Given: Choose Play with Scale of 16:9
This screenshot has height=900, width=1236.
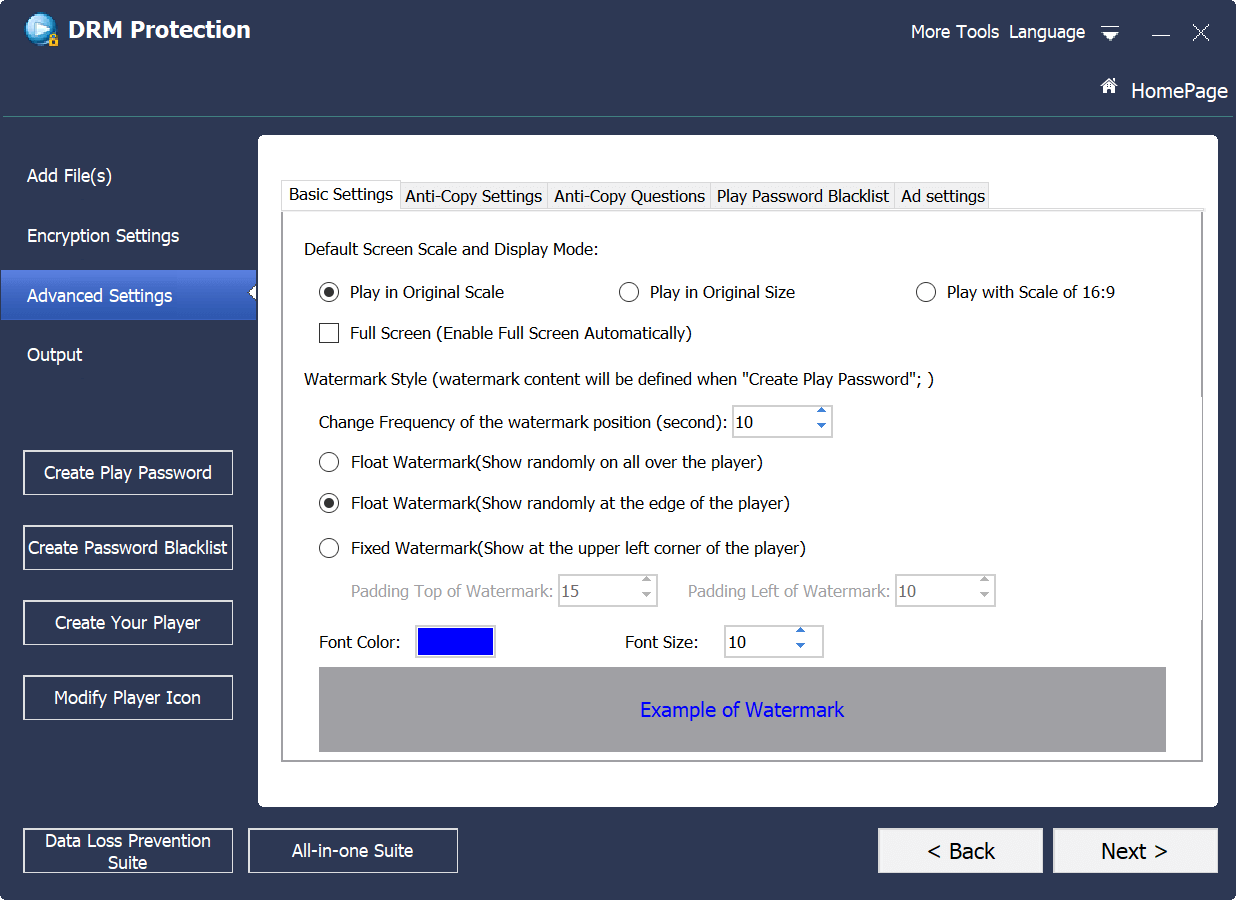Looking at the screenshot, I should coord(925,292).
